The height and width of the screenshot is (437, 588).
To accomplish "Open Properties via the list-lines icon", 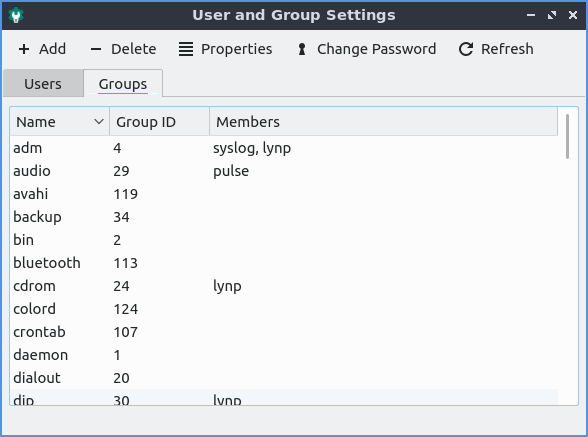I will pos(186,49).
